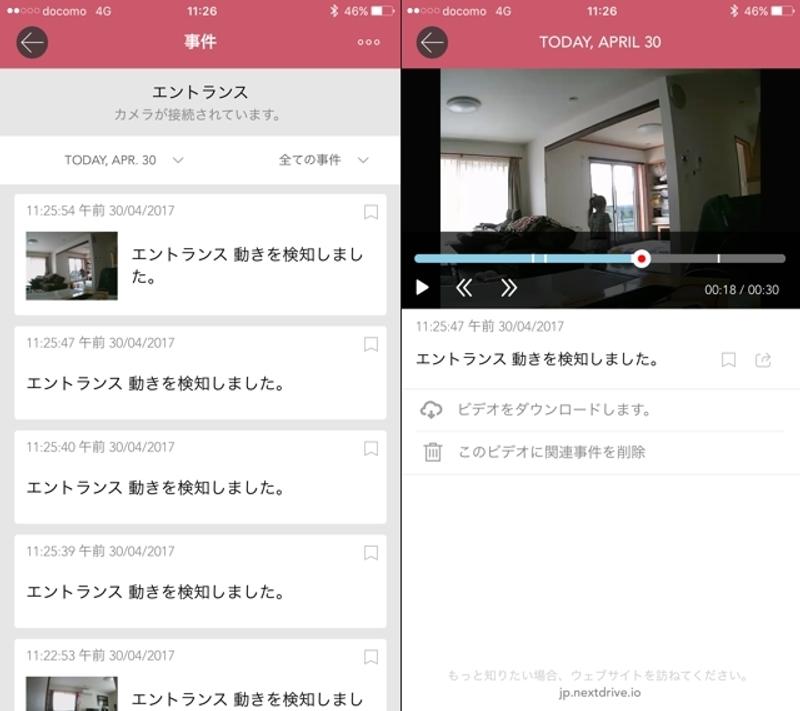Click the red playhead on the video progress bar
This screenshot has width=800, height=711.
click(642, 258)
